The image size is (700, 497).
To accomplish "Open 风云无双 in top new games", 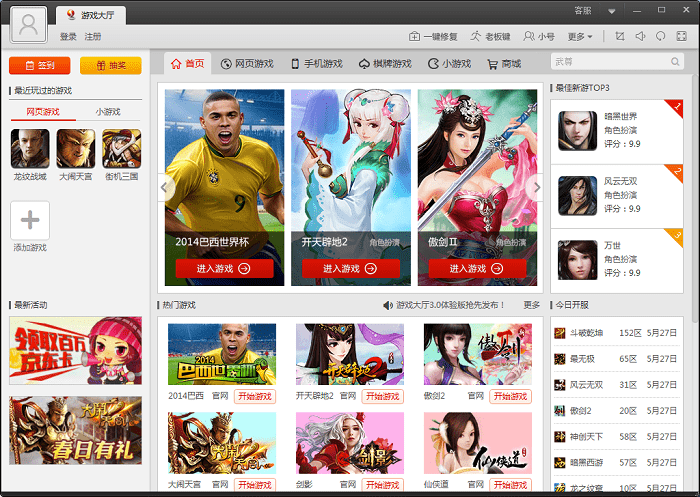I will pos(617,196).
